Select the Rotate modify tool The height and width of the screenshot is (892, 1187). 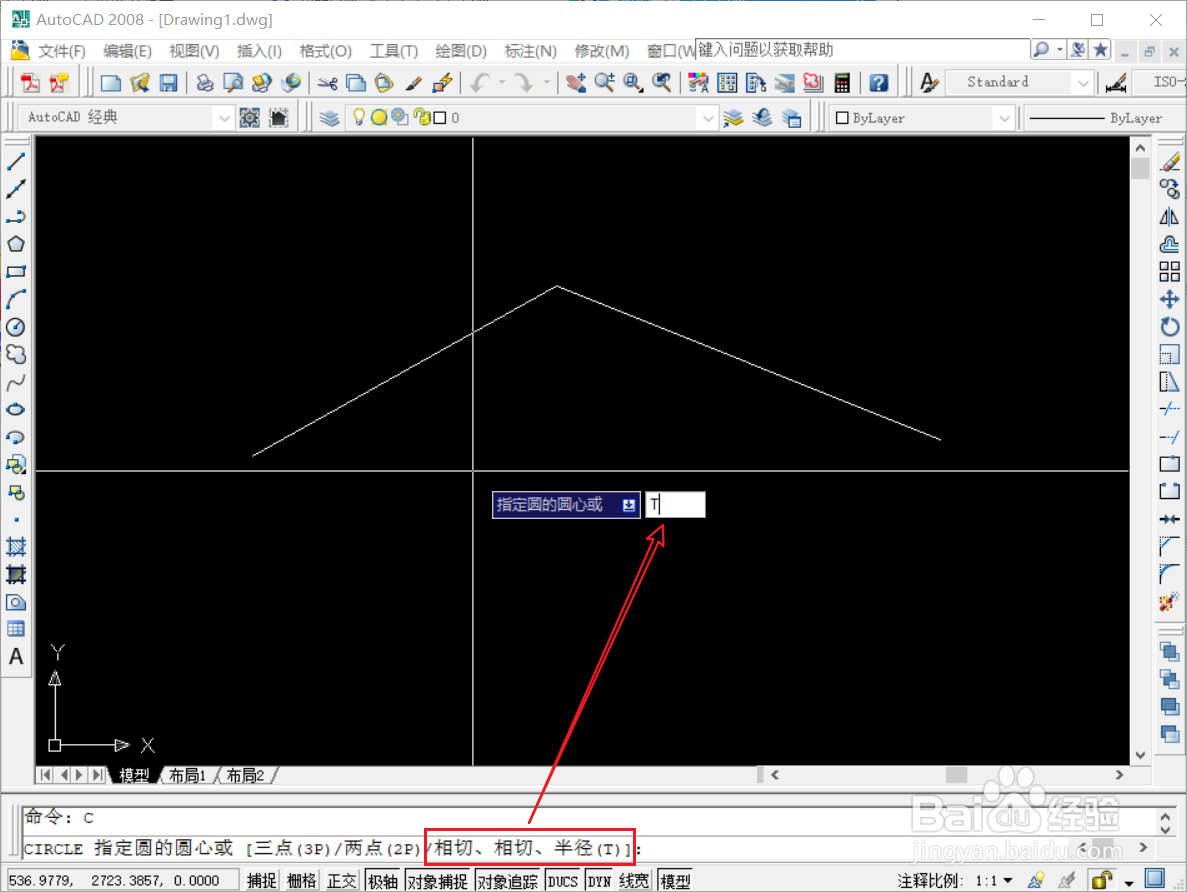click(1170, 326)
